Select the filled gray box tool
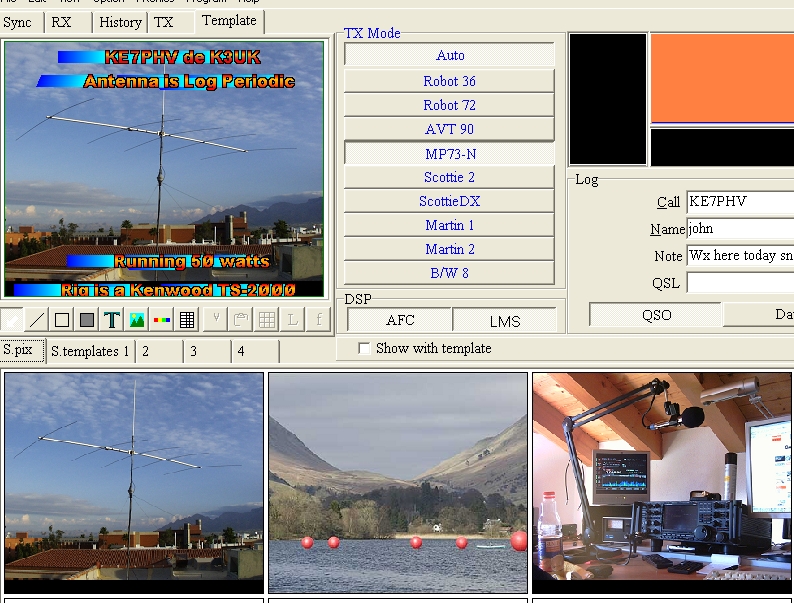This screenshot has width=794, height=603. pos(87,320)
